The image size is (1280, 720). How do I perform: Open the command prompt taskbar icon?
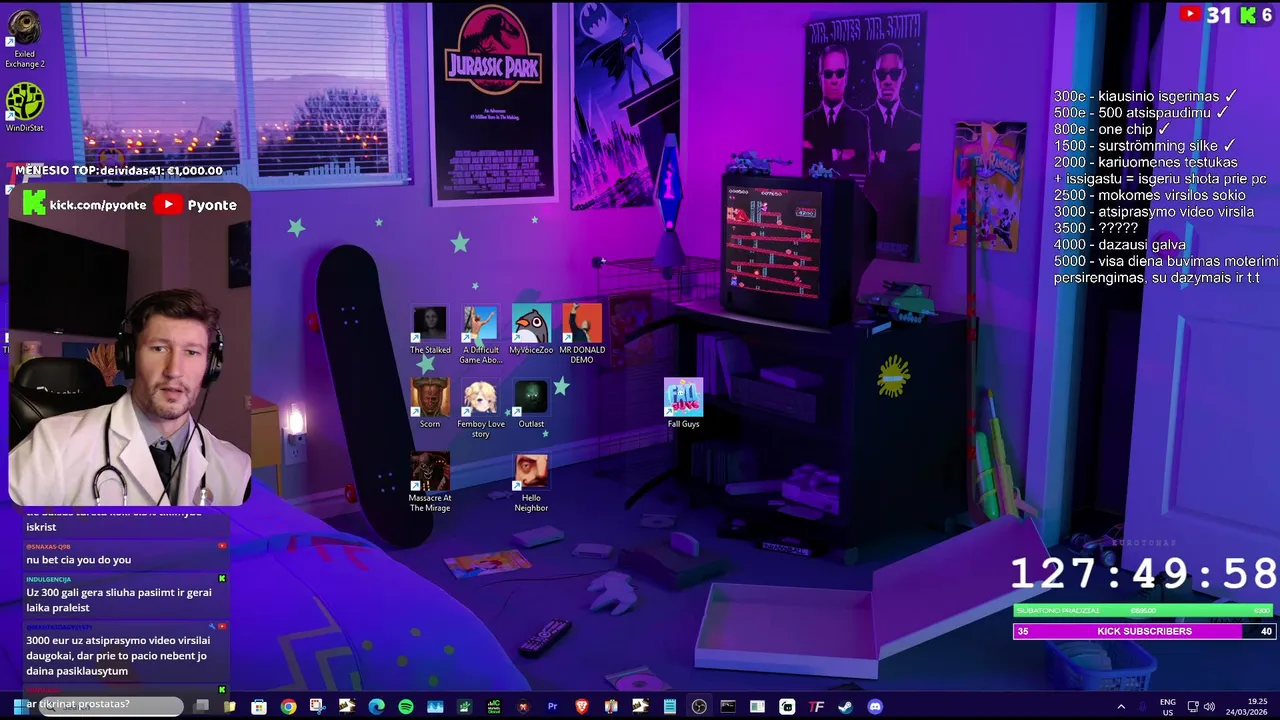728,707
